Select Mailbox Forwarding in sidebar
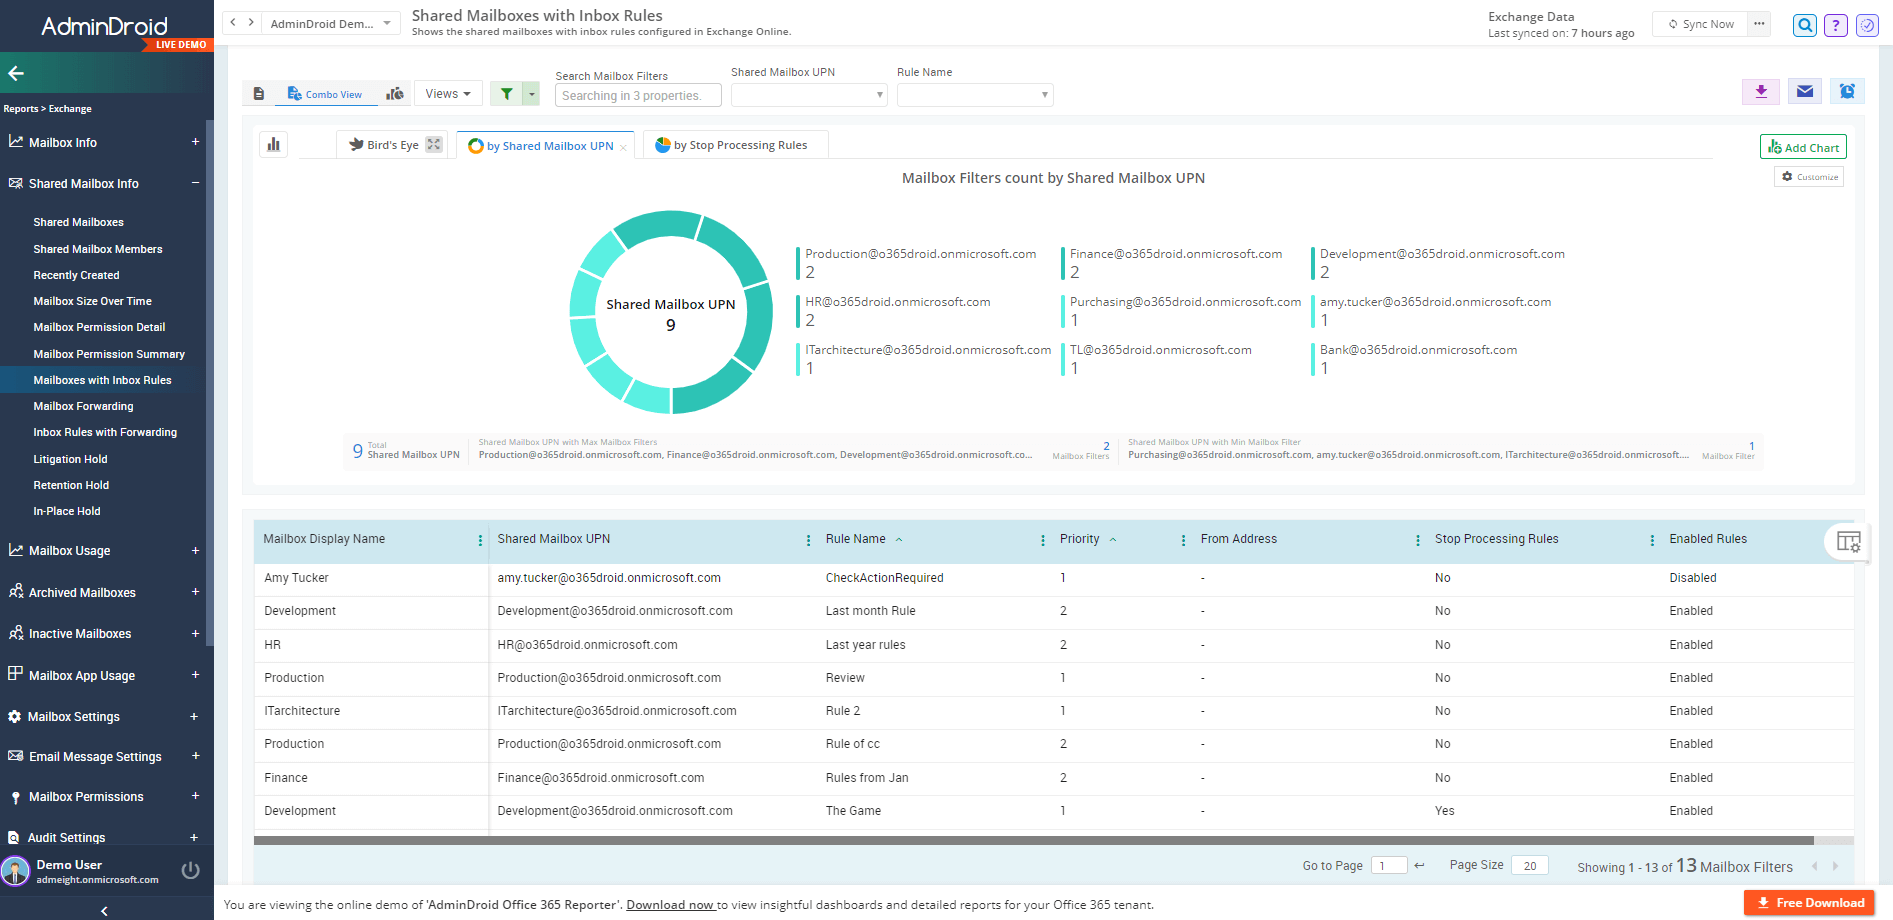Viewport: 1893px width, 920px height. pyautogui.click(x=83, y=406)
